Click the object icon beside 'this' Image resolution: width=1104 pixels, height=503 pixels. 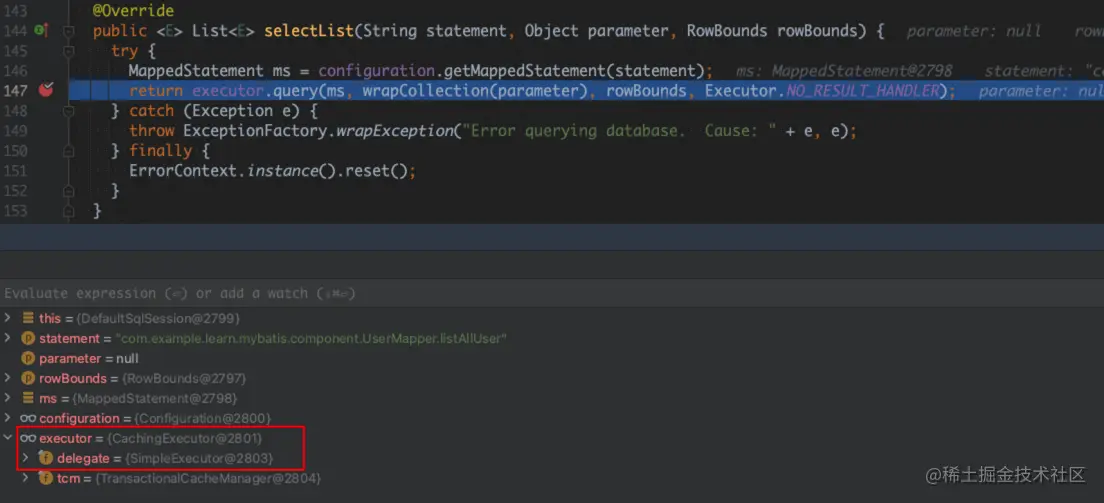click(28, 318)
